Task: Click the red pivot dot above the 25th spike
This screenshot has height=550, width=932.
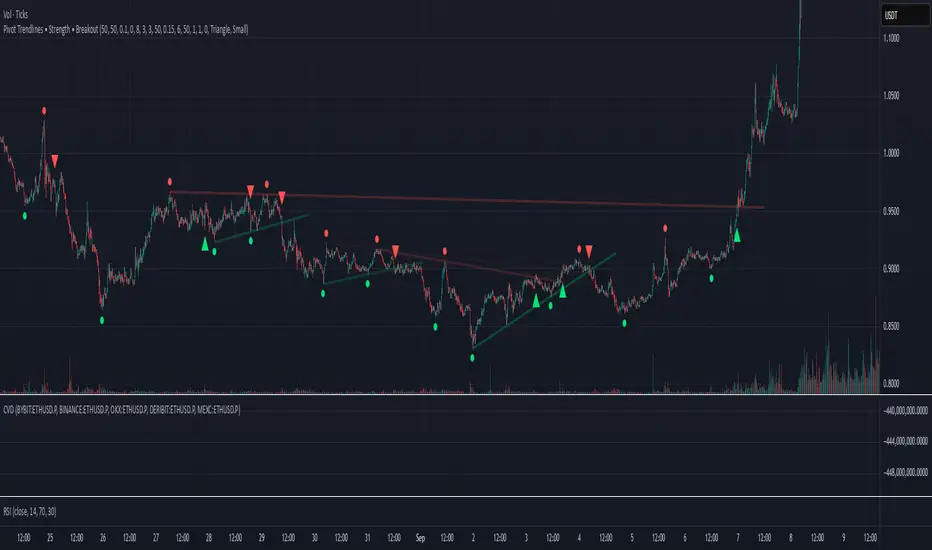Action: (x=44, y=111)
